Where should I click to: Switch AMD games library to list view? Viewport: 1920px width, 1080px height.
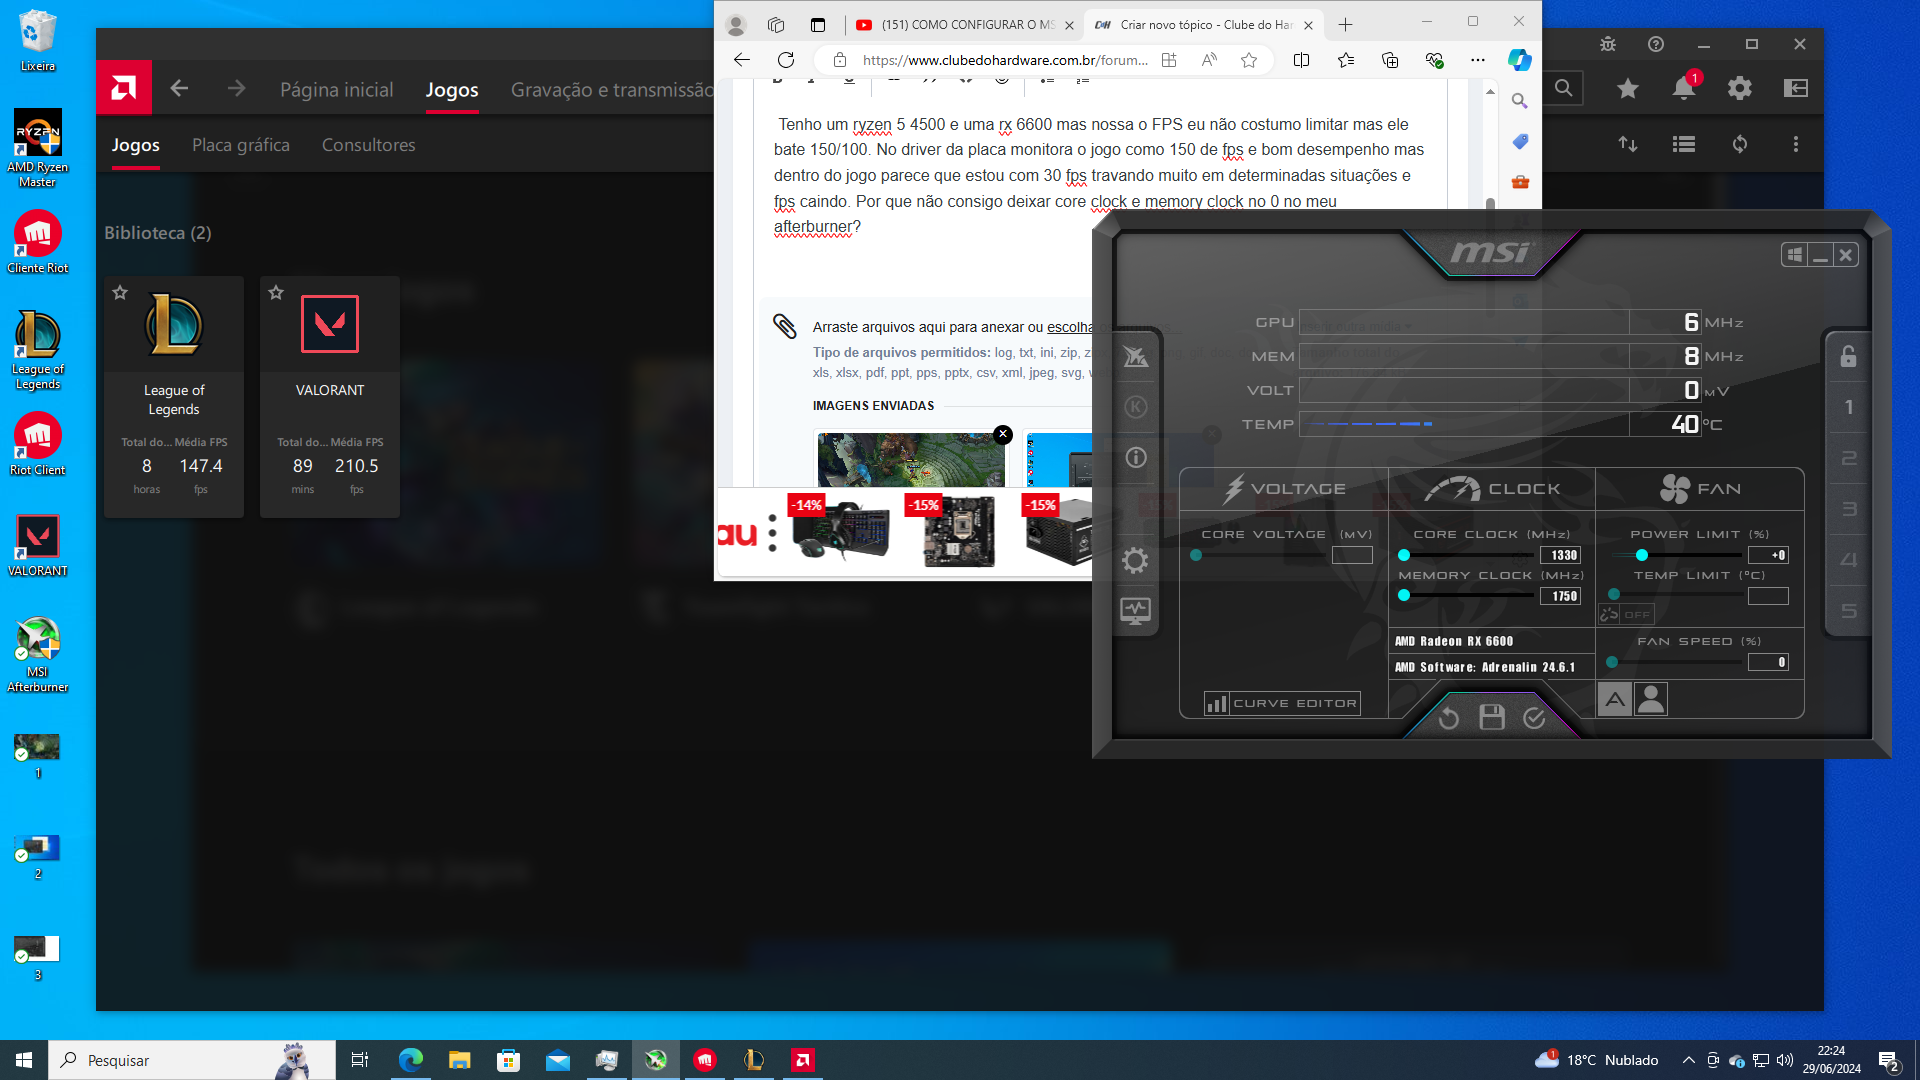1684,144
